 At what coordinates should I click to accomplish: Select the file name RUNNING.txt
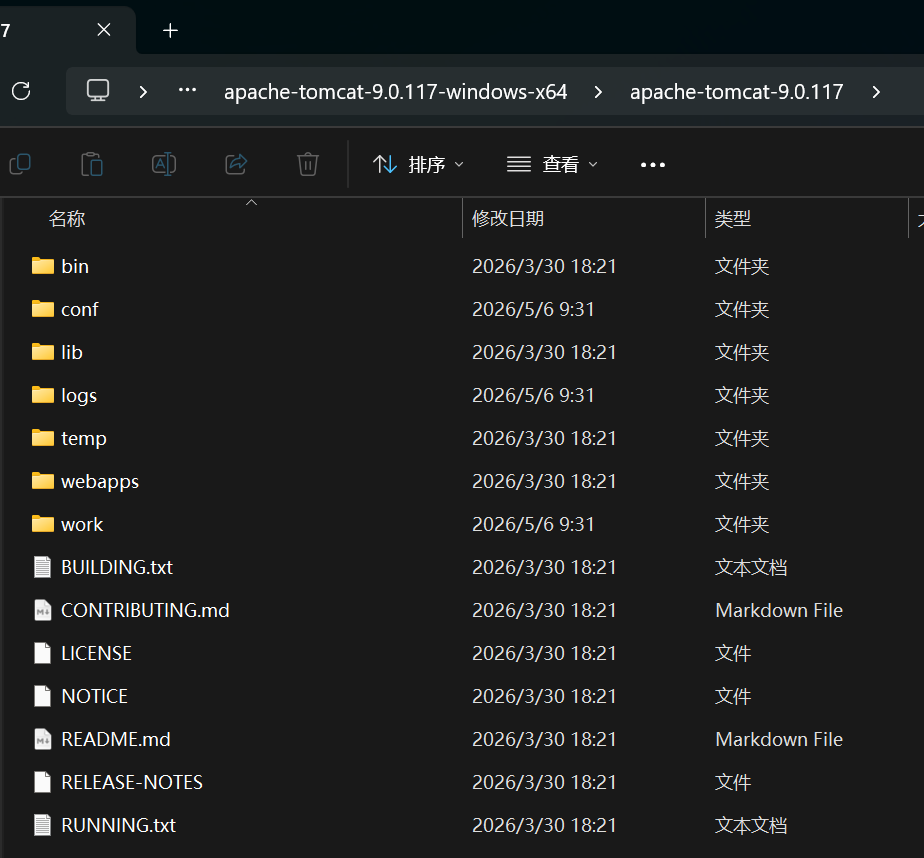point(118,826)
